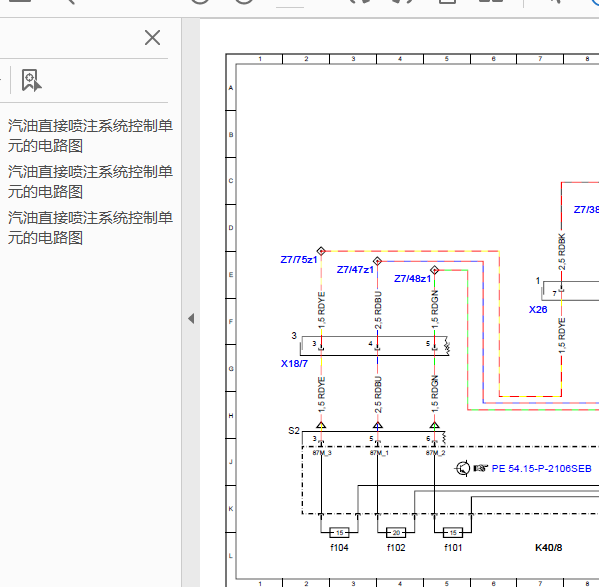Click the f102 fuse label
This screenshot has height=587, width=599.
point(396,548)
